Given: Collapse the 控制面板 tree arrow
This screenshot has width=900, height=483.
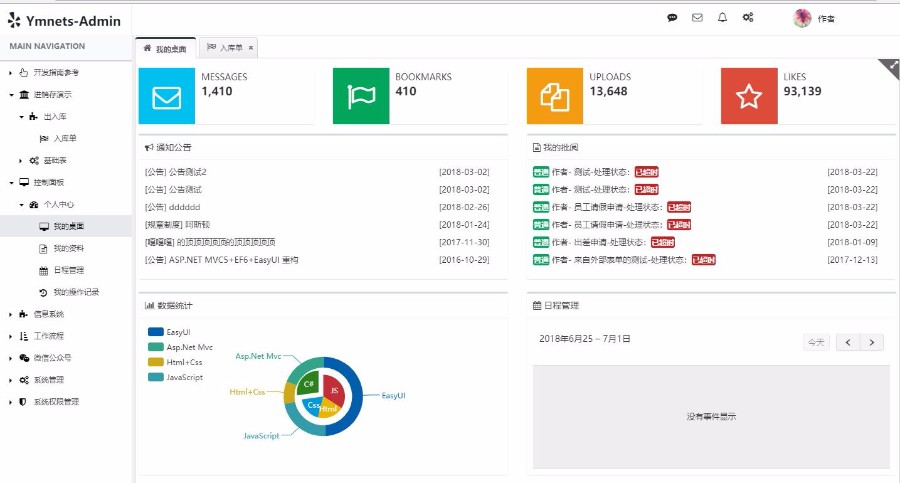Looking at the screenshot, I should click(11, 183).
